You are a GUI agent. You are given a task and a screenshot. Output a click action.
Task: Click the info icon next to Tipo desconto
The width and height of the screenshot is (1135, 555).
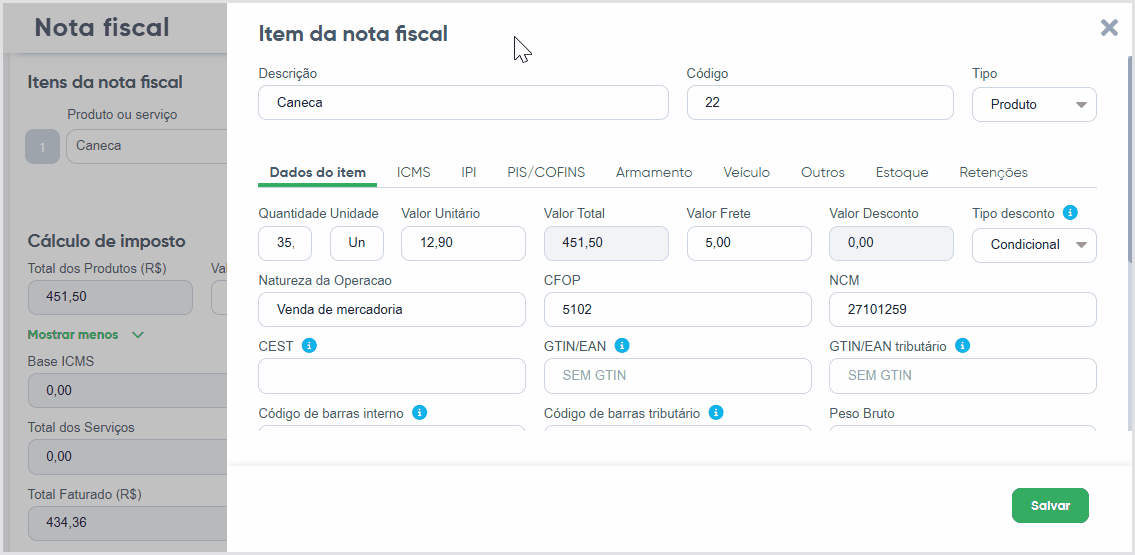(1070, 213)
